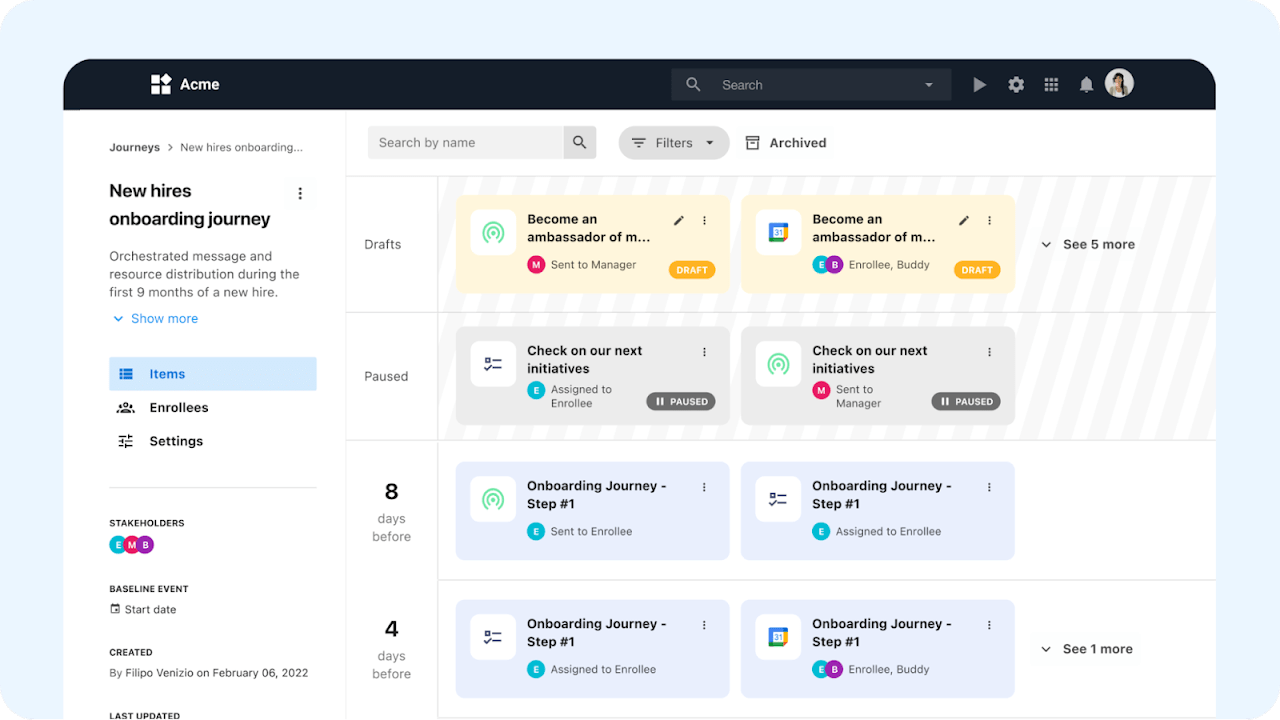Click PAUSED badge on Assigned to Enrollee card
Screen dimensions: 1280x720
click(681, 402)
